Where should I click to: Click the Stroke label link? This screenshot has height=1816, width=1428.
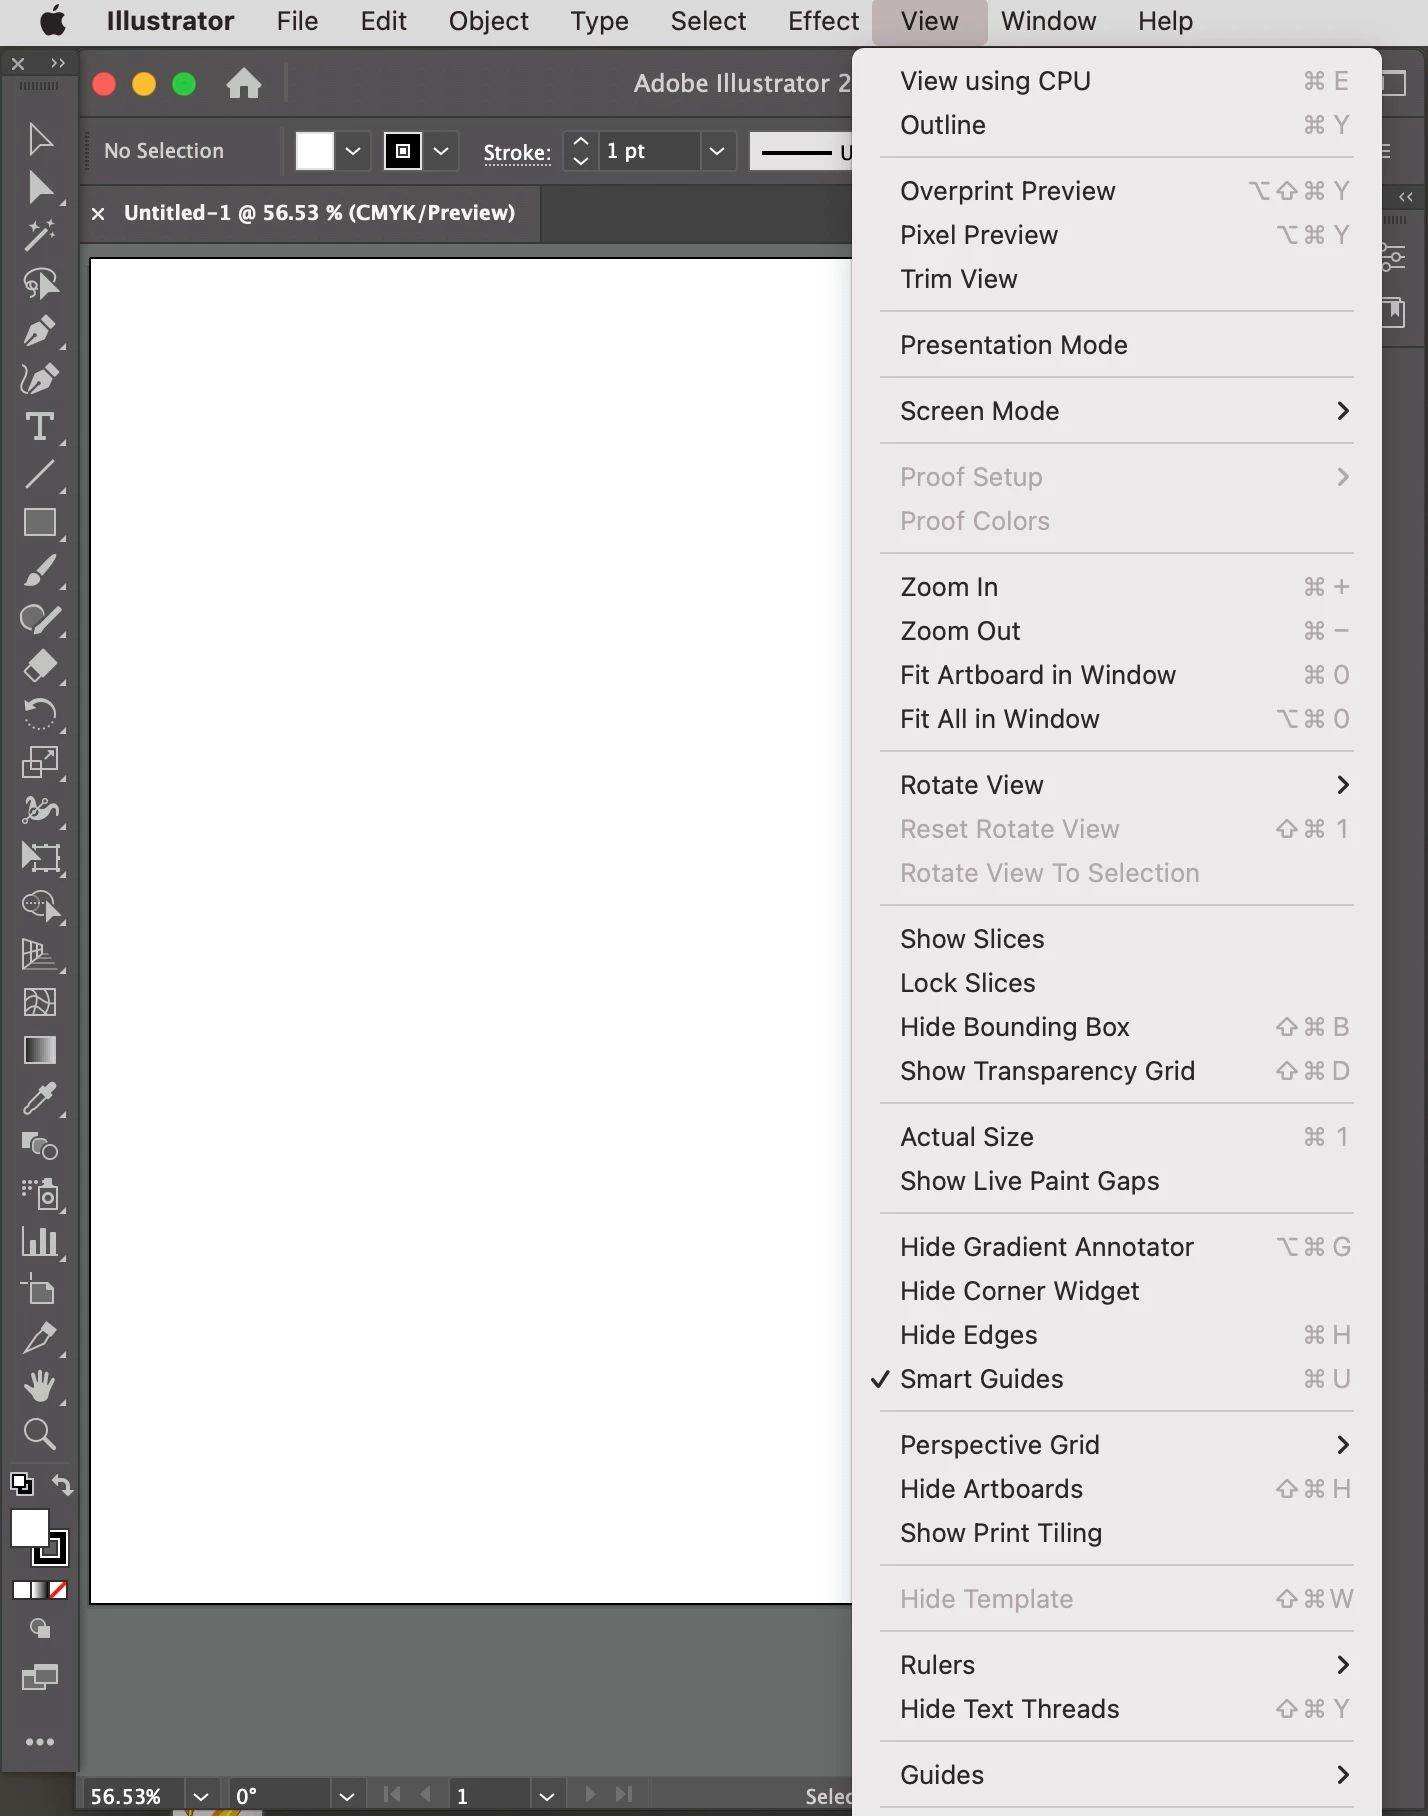517,152
